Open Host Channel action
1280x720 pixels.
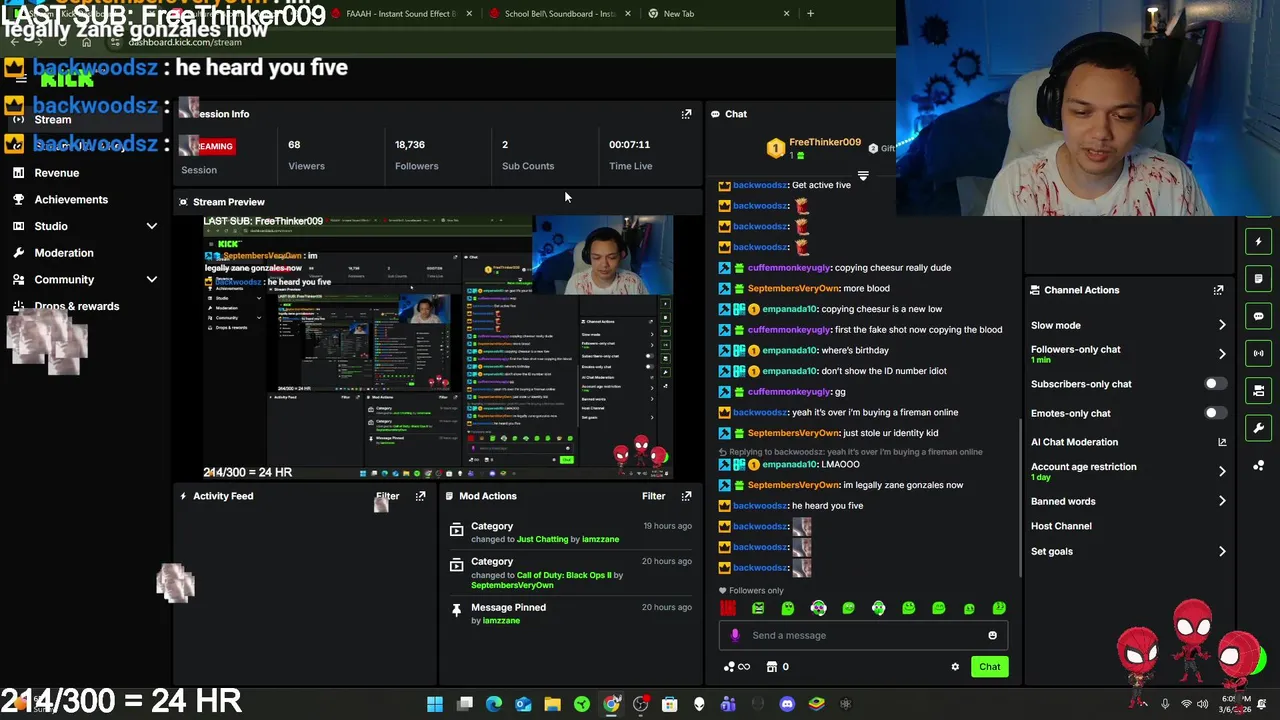click(x=1061, y=526)
